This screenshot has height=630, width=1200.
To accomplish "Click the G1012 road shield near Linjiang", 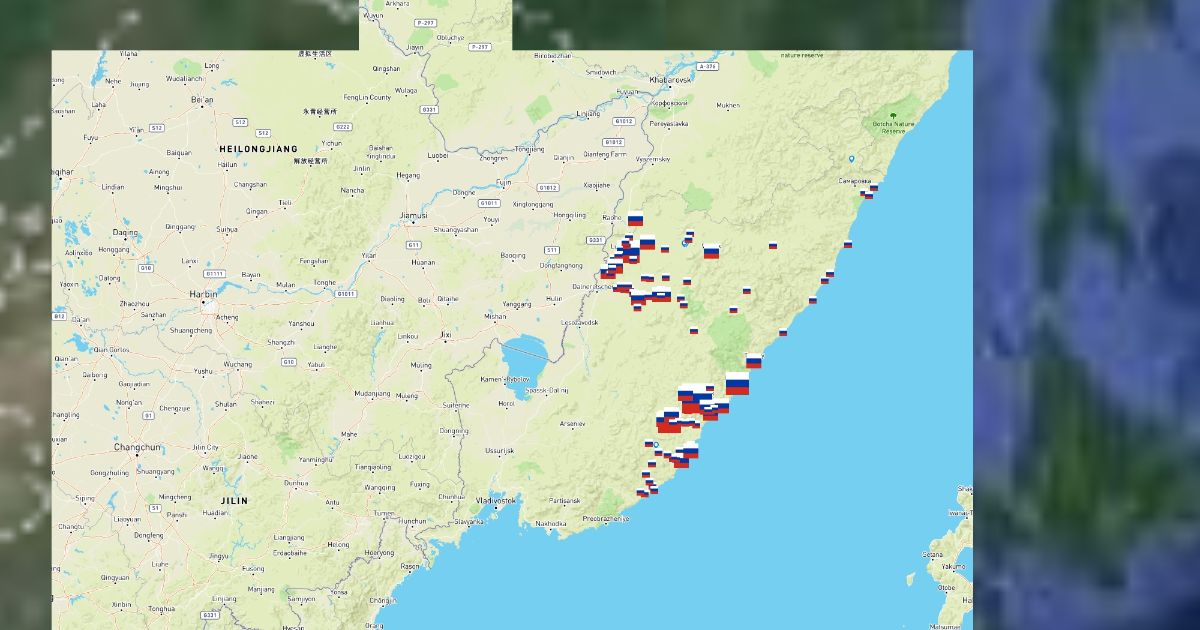I will [x=624, y=121].
